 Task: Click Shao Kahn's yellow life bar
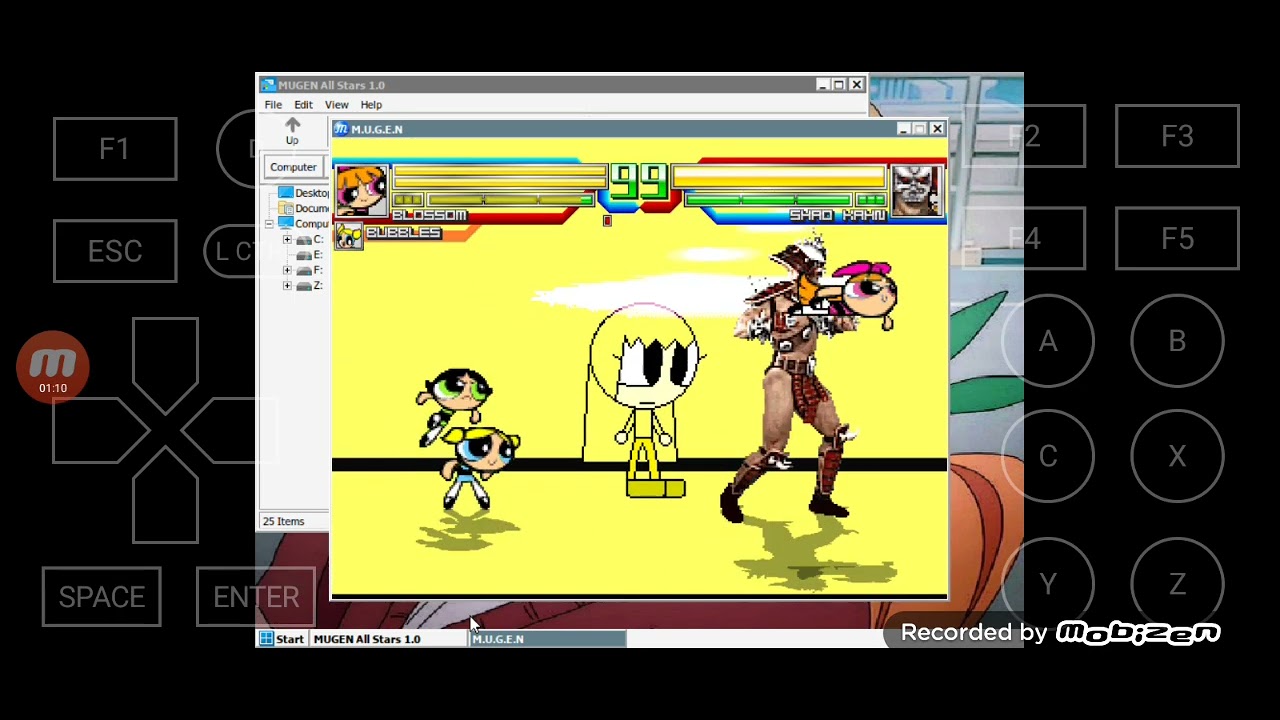click(779, 177)
